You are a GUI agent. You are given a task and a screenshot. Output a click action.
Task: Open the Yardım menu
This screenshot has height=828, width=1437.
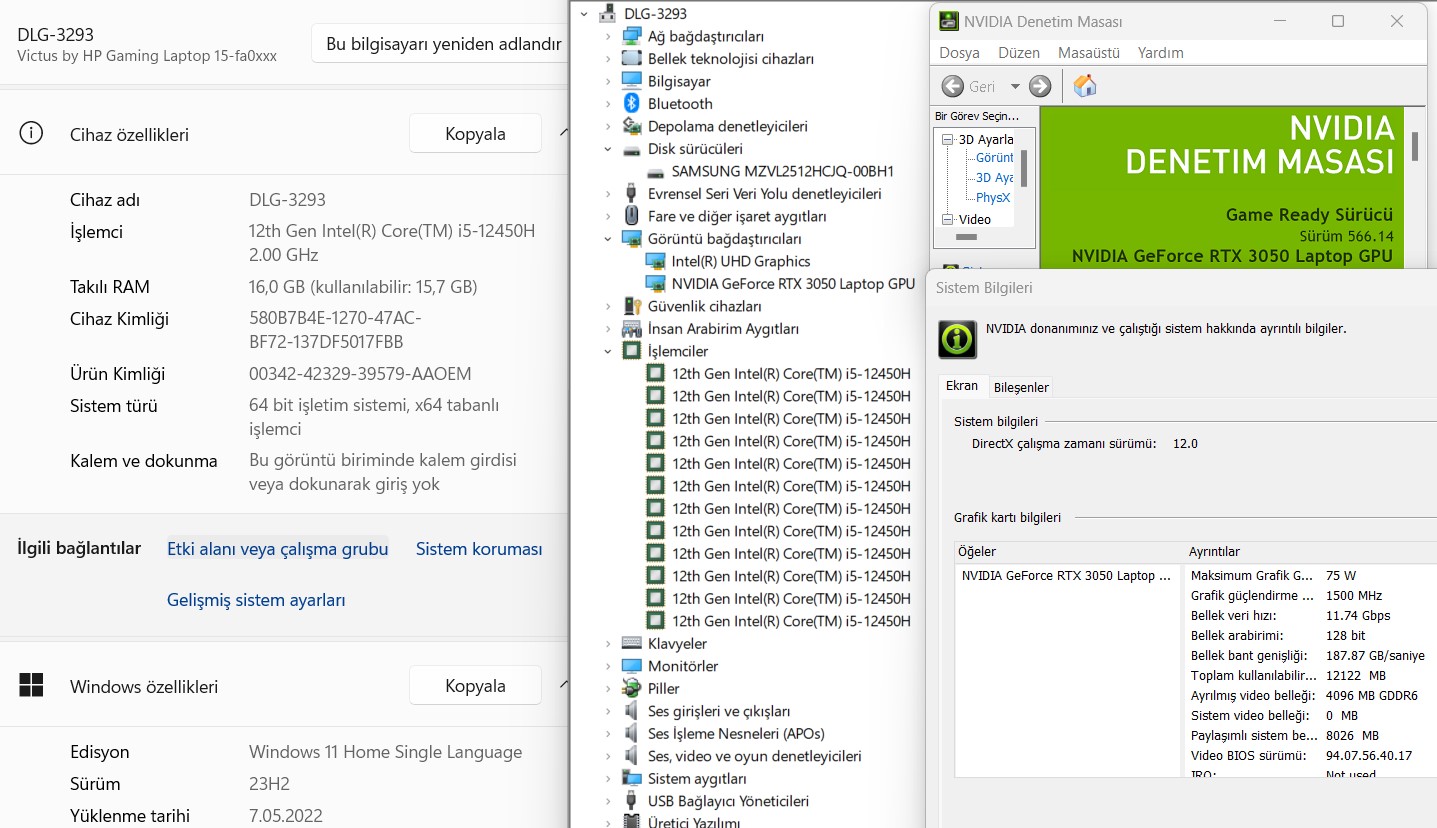click(x=1161, y=52)
